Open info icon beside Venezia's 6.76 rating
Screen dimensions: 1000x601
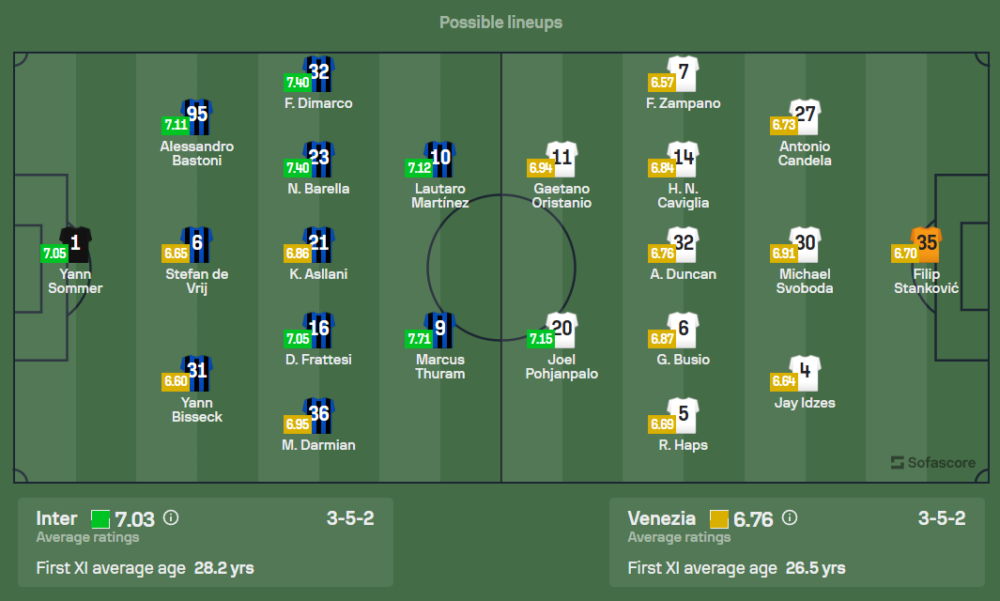coord(790,518)
